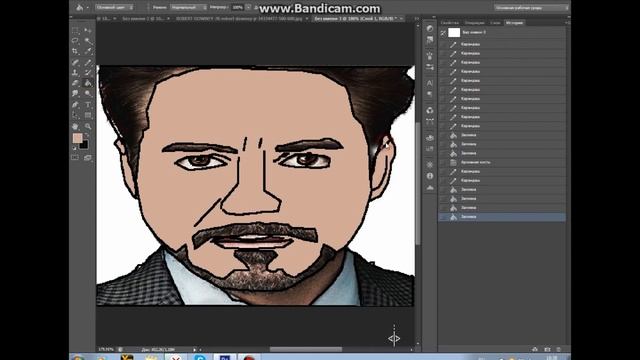Screen dimensions: 640x360
Task: Select the Move tool
Action: (88, 31)
